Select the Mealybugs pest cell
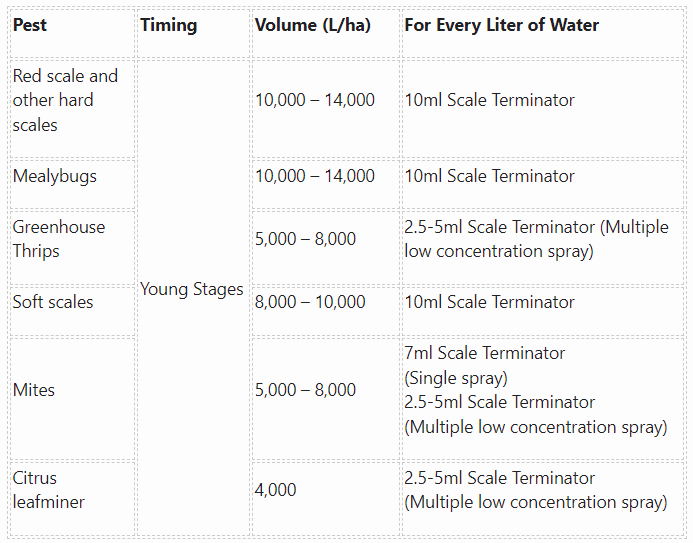This screenshot has height=543, width=693. click(x=72, y=184)
